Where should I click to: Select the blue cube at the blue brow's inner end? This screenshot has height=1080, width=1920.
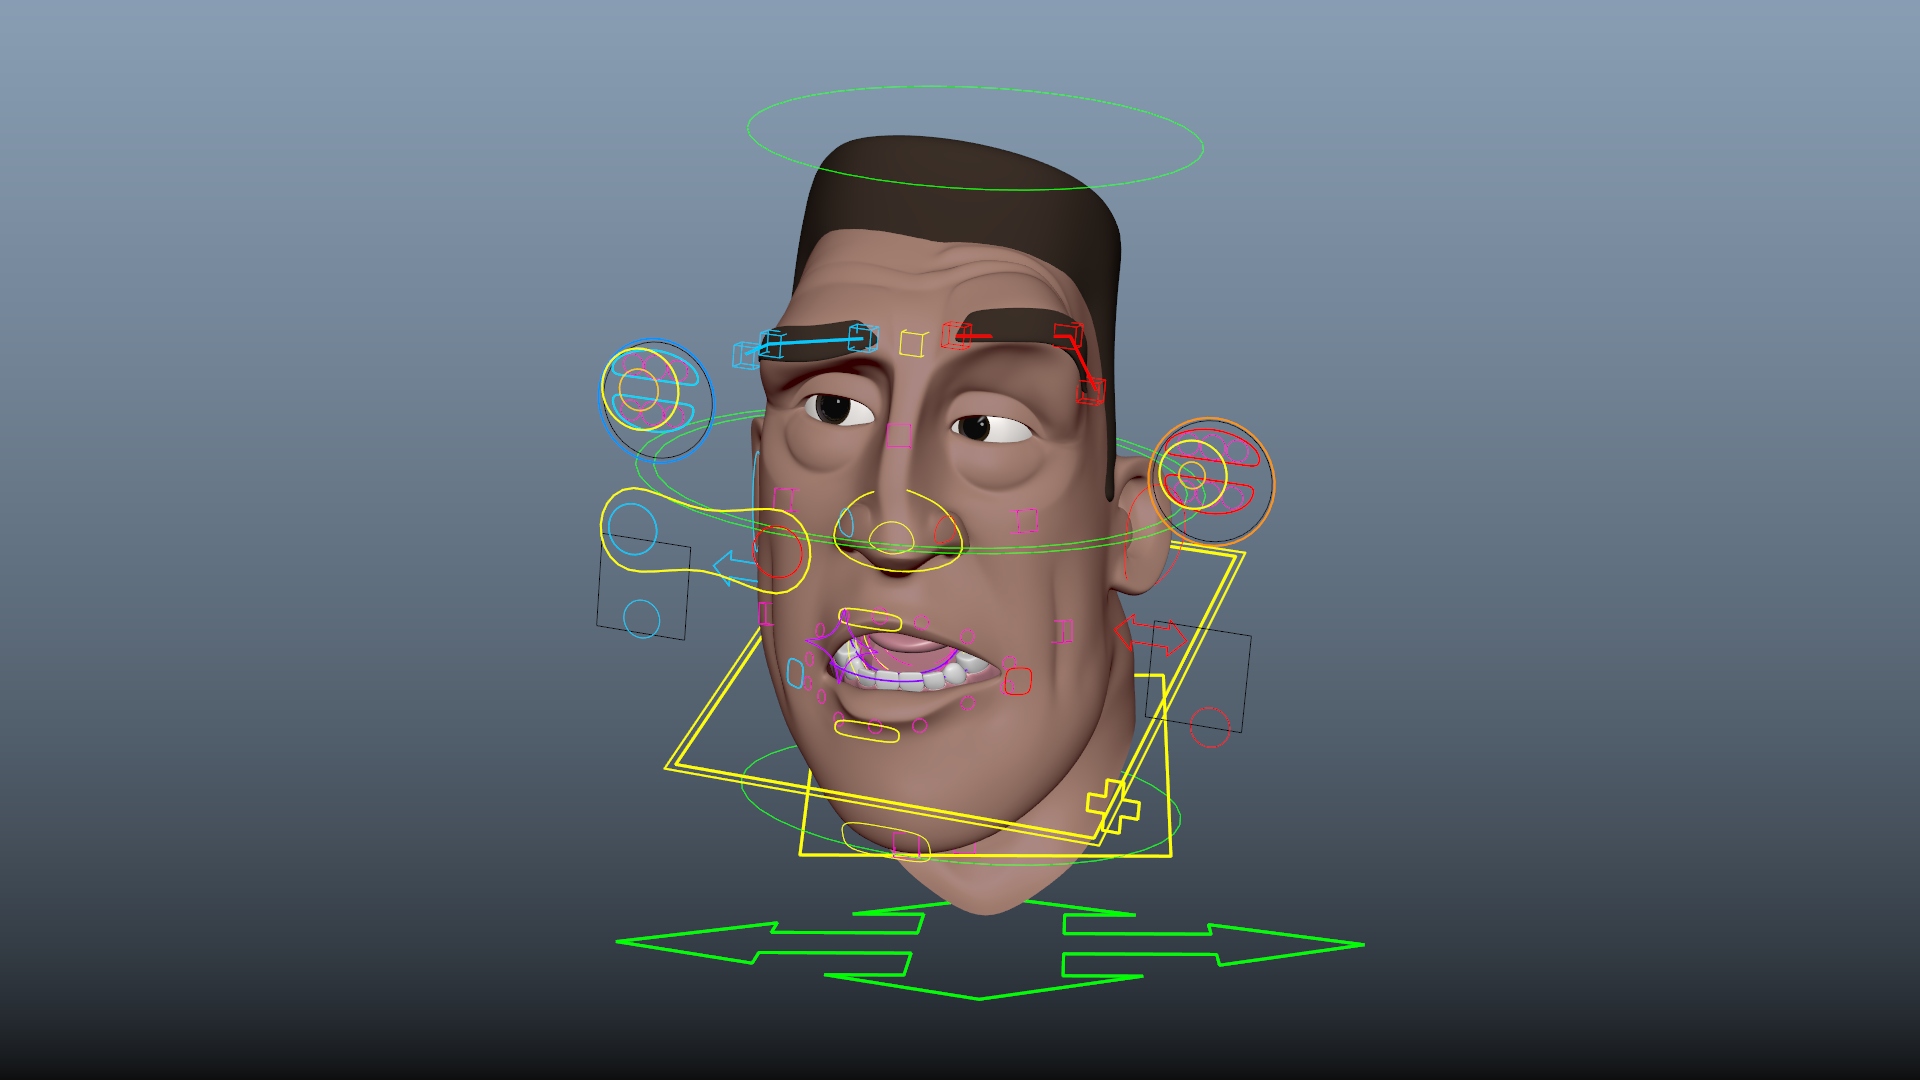coord(863,338)
